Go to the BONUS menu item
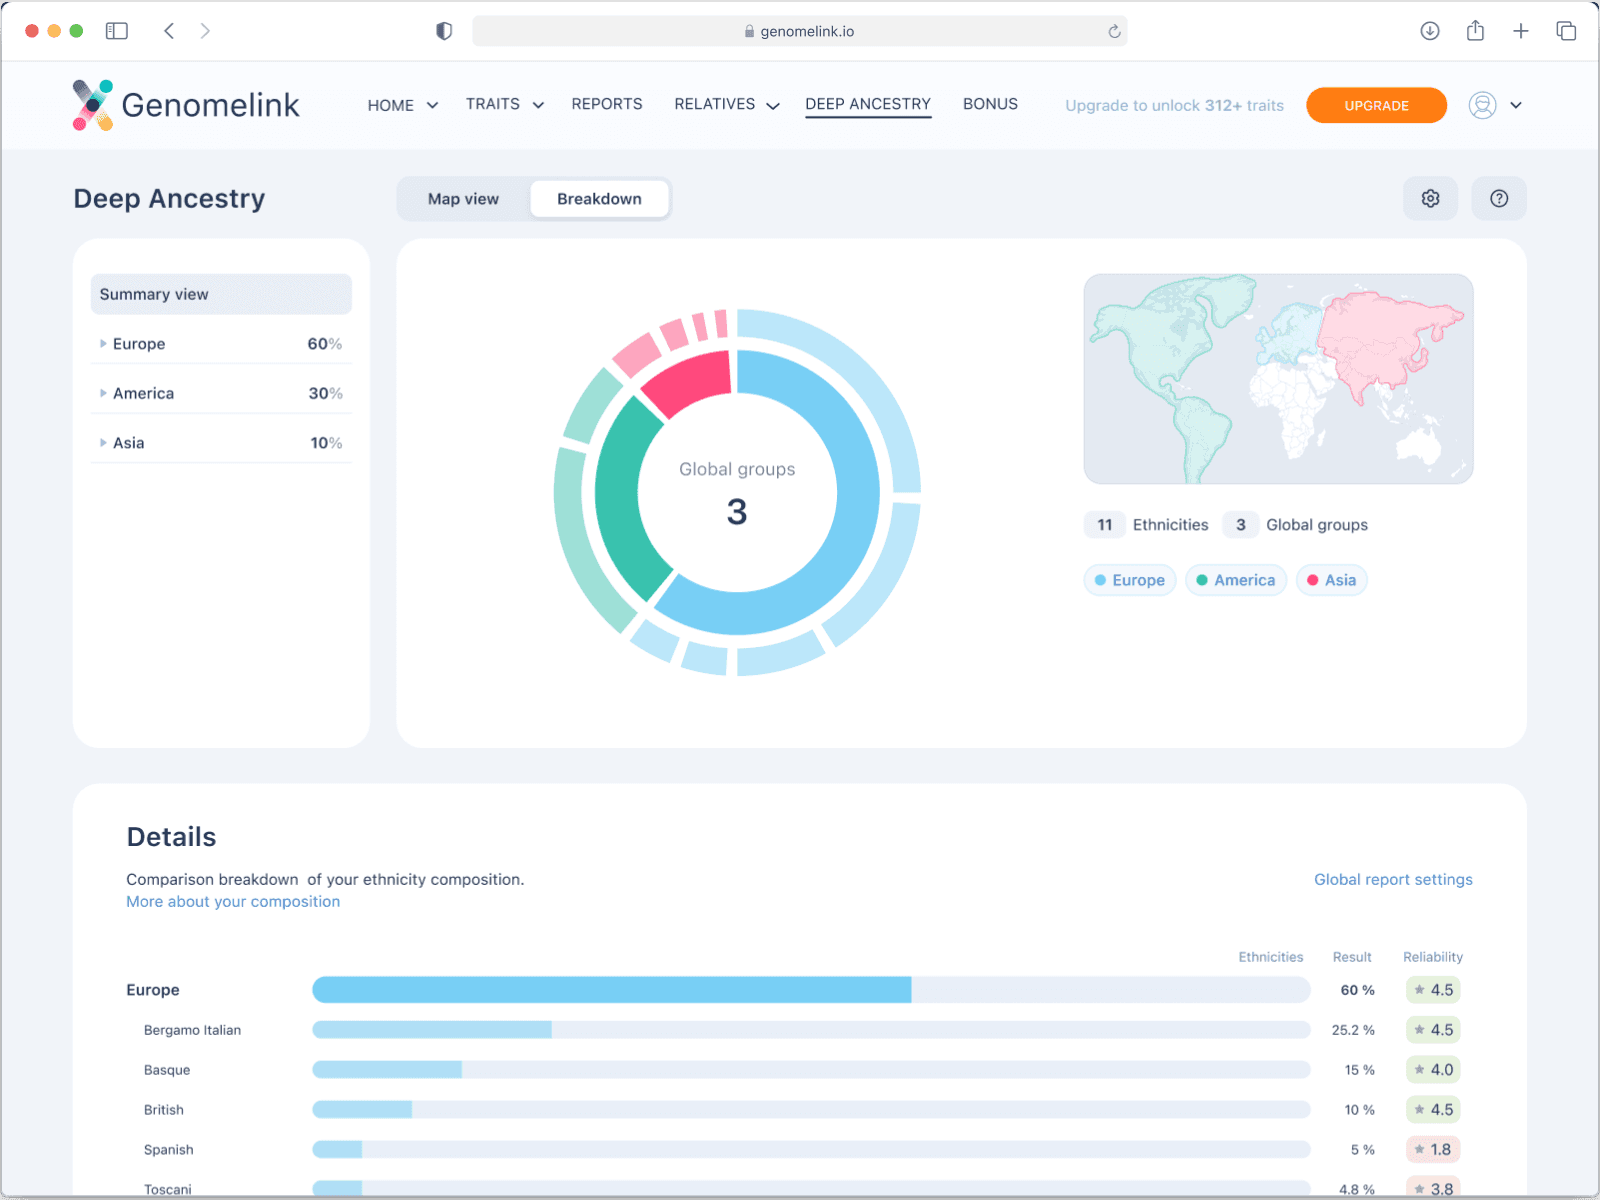Screen dimensions: 1600x1200 990,104
